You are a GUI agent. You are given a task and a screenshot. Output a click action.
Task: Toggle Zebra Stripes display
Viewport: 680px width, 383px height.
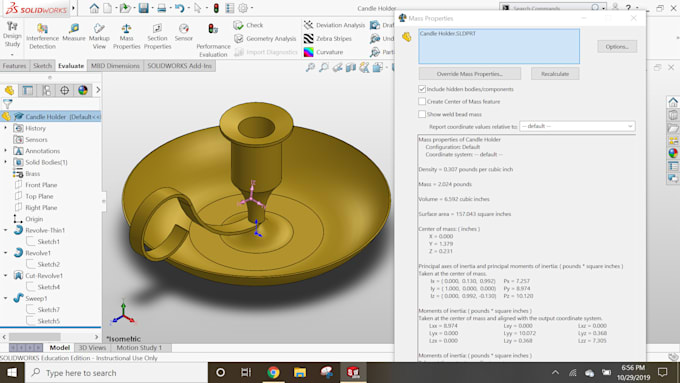(327, 39)
